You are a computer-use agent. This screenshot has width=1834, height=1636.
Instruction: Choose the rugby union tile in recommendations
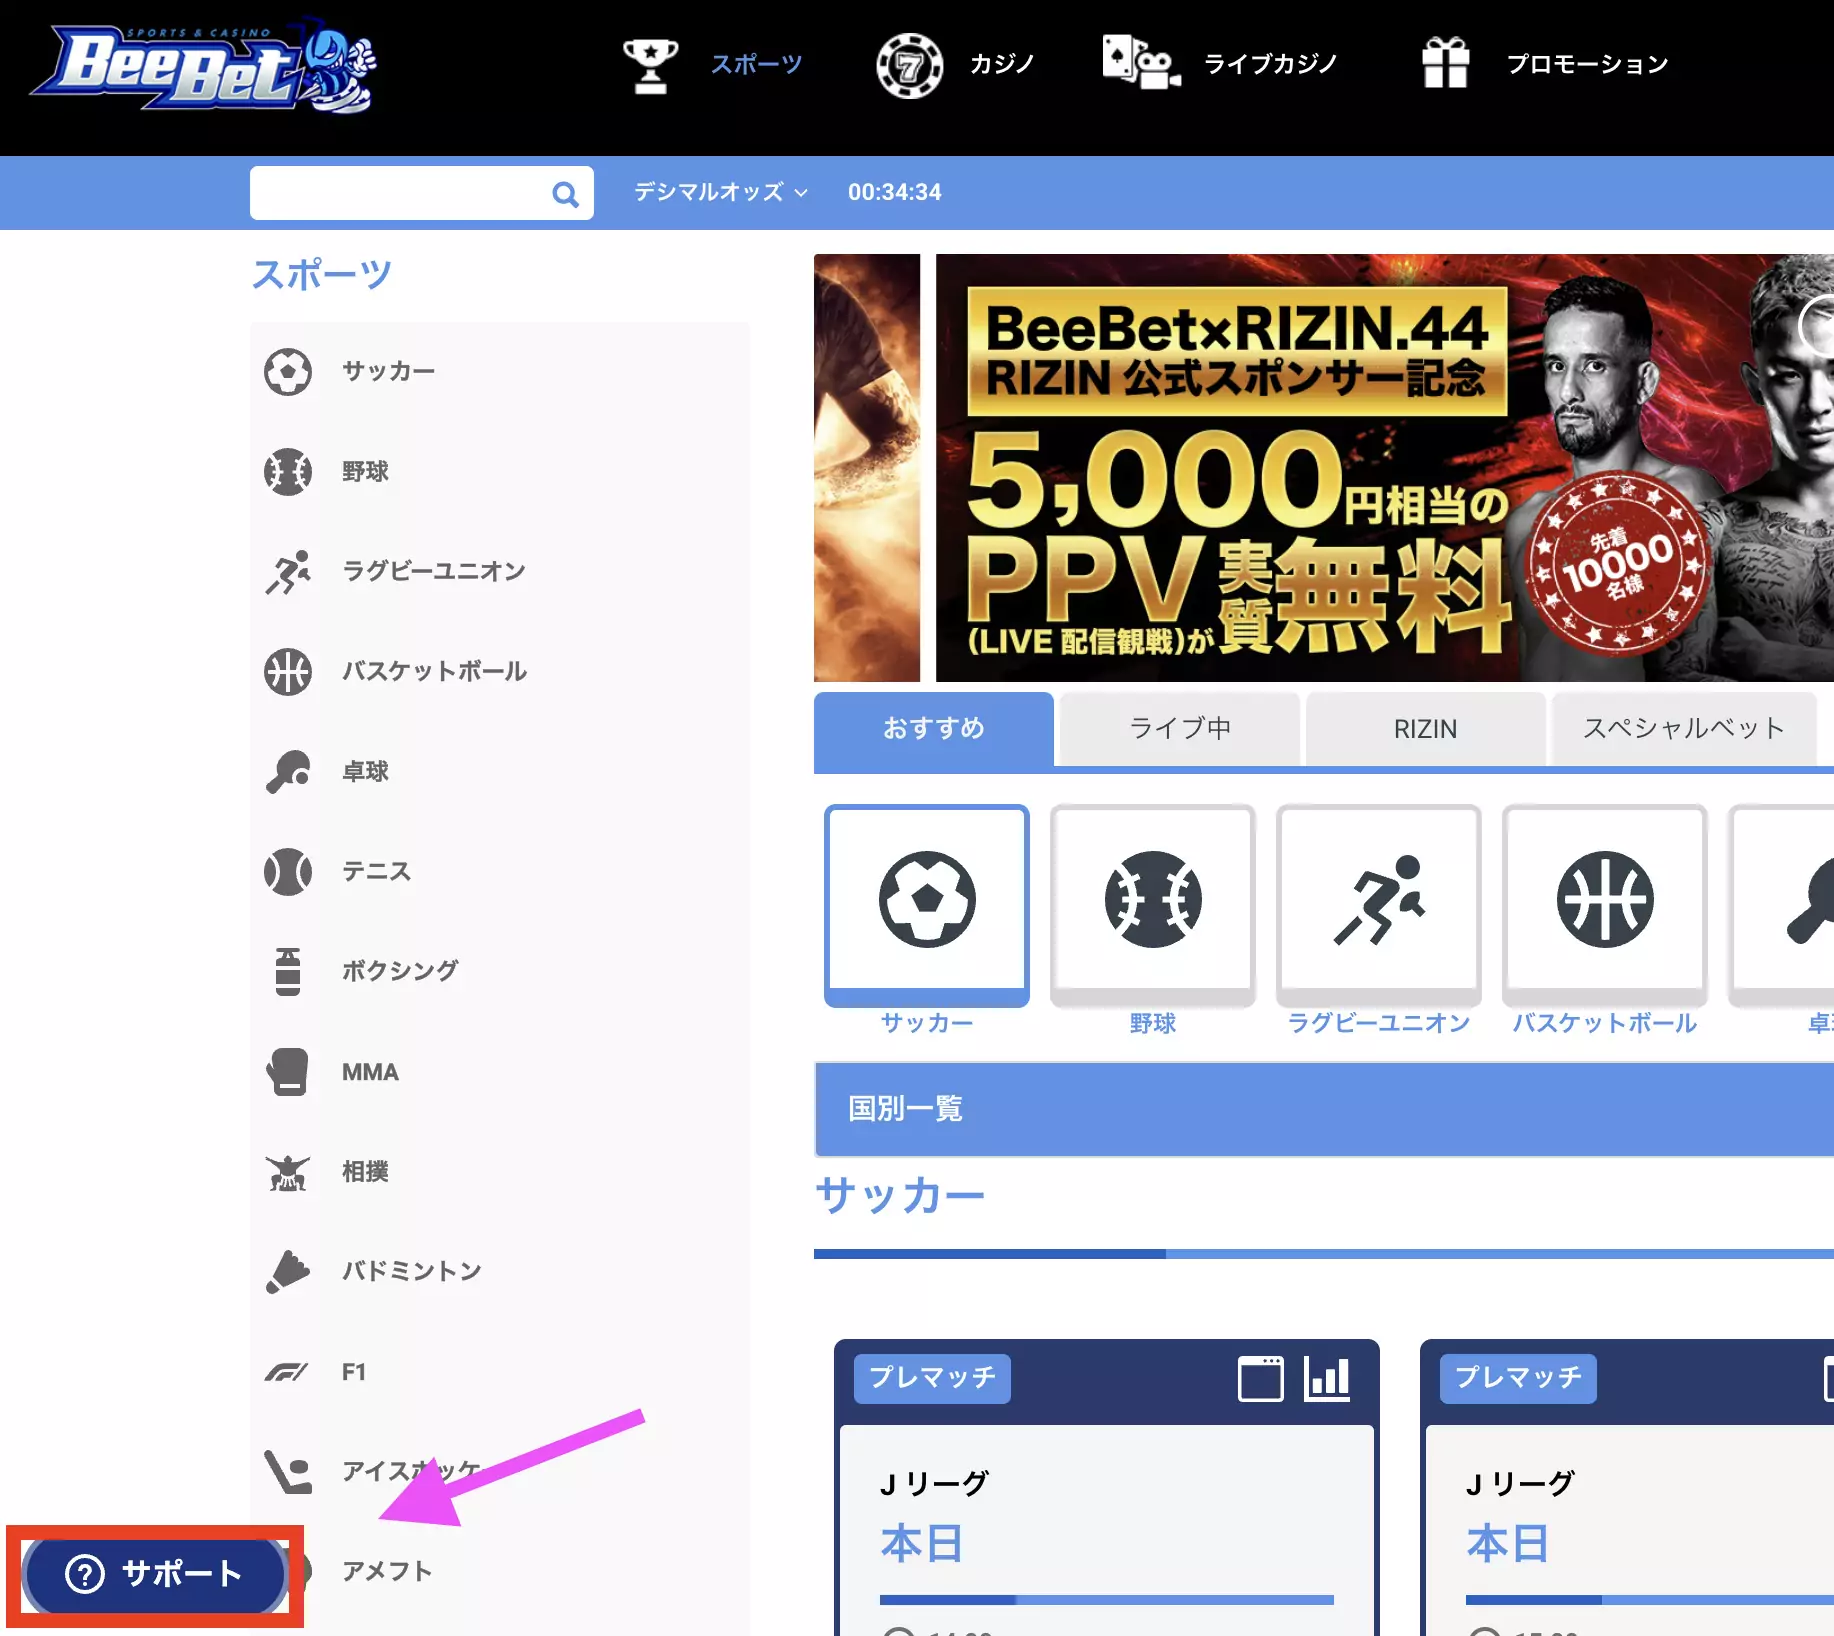click(1379, 904)
